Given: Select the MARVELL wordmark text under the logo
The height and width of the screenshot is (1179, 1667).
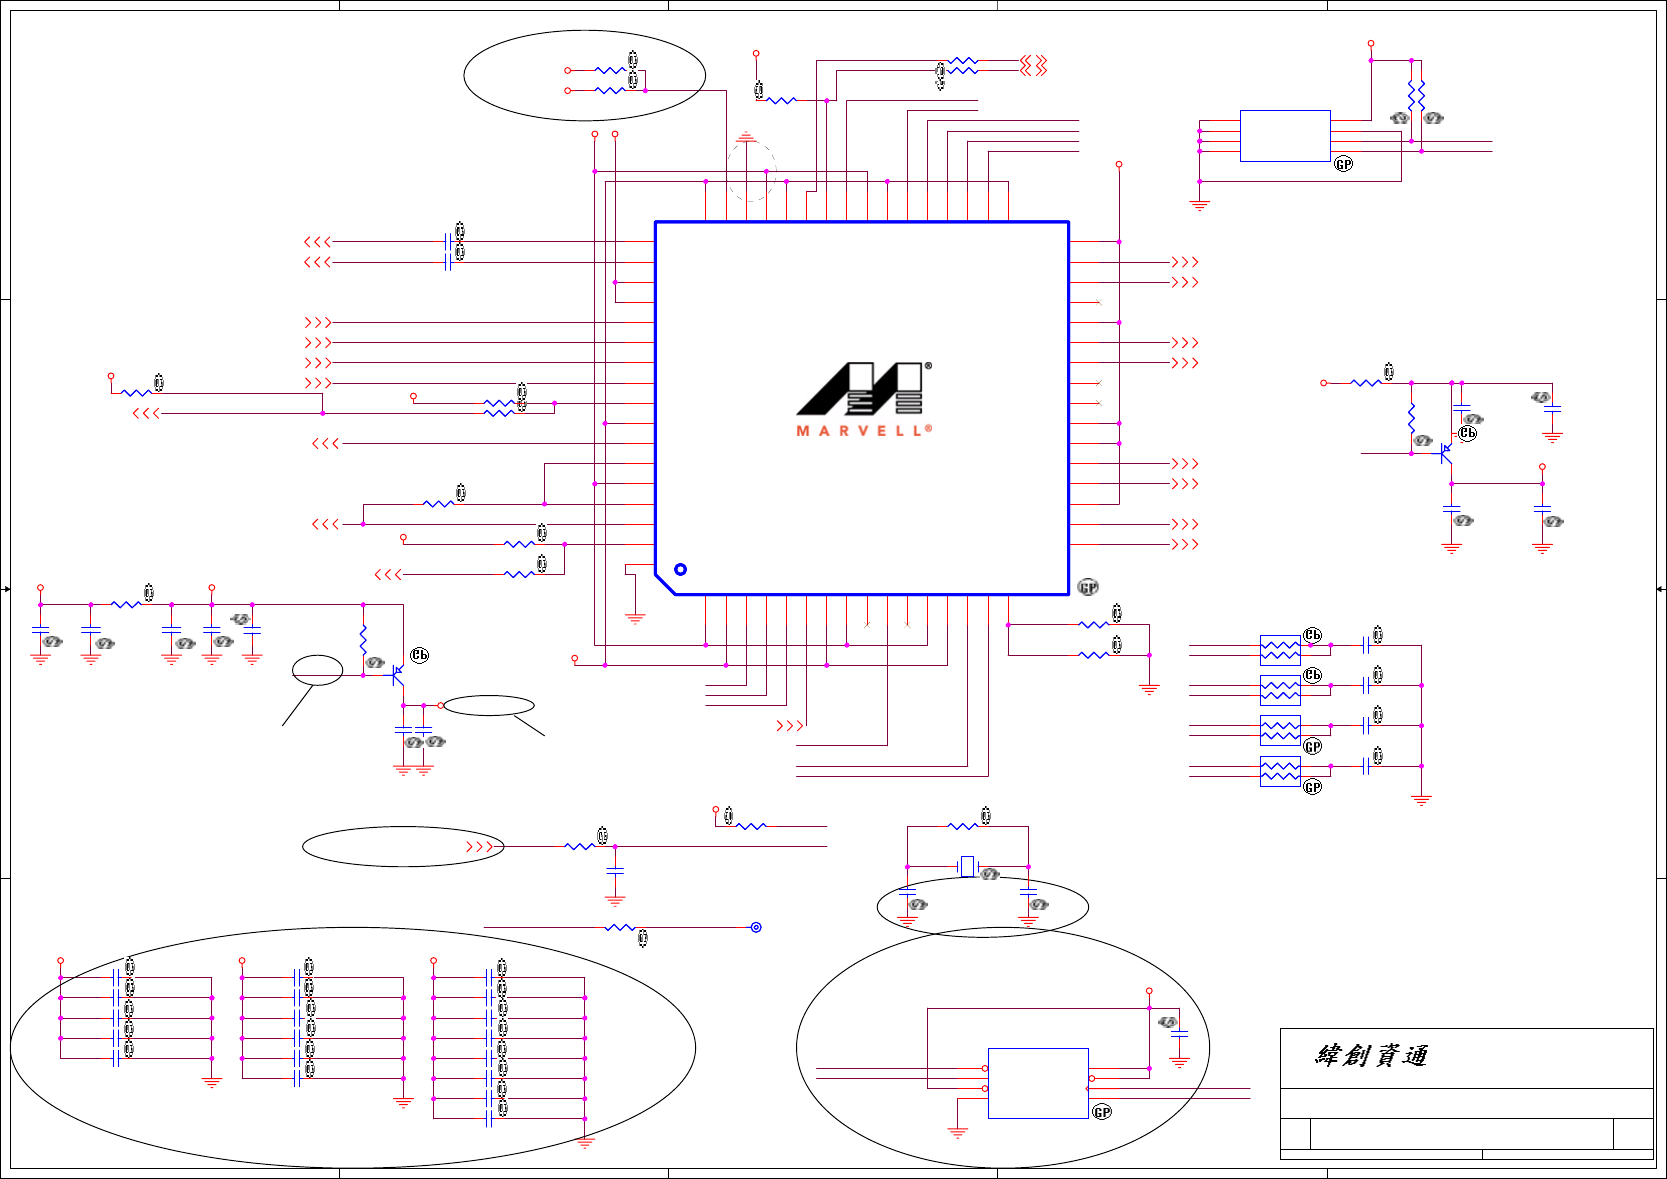Looking at the screenshot, I should pyautogui.click(x=864, y=431).
